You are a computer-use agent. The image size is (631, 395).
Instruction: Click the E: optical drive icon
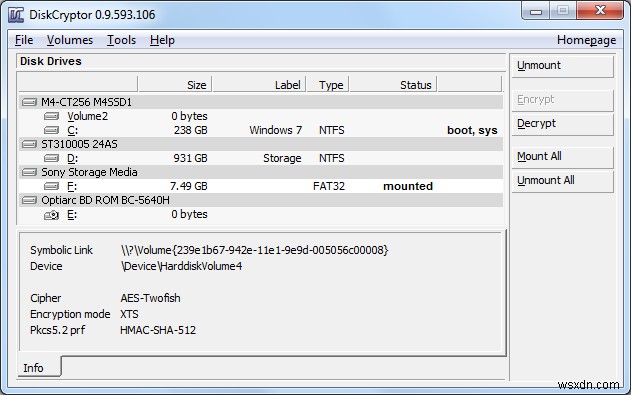point(51,215)
